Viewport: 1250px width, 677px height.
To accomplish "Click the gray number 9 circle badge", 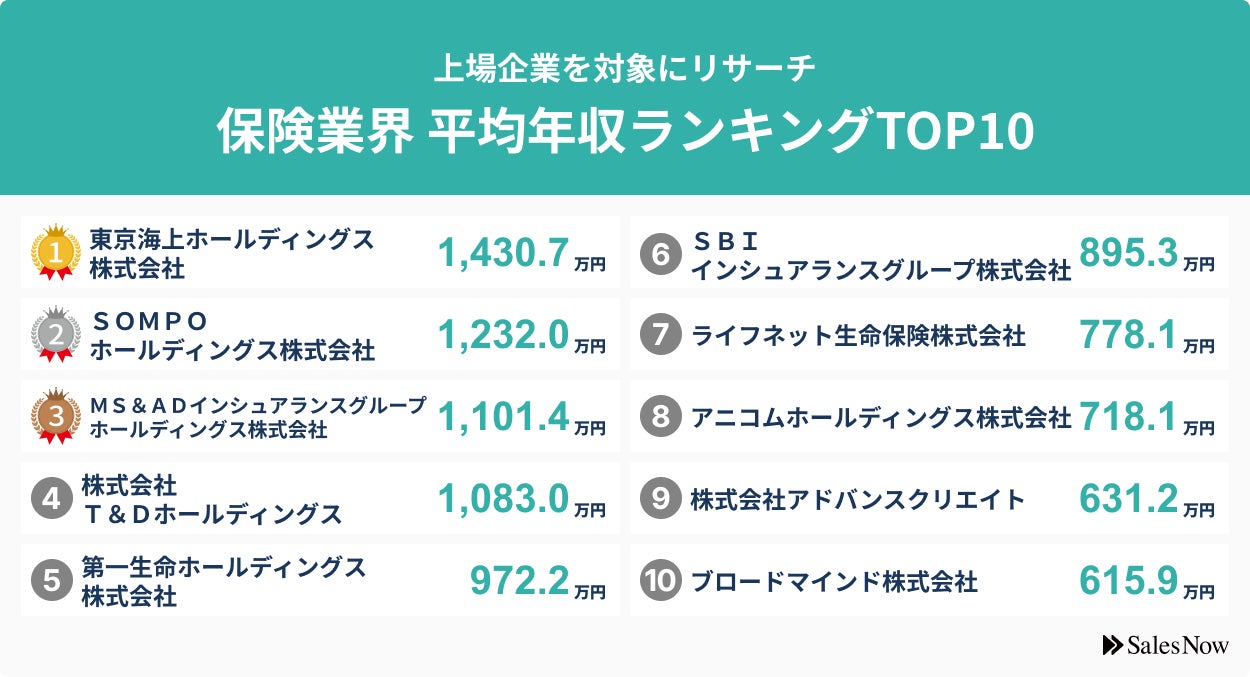I will [x=660, y=499].
